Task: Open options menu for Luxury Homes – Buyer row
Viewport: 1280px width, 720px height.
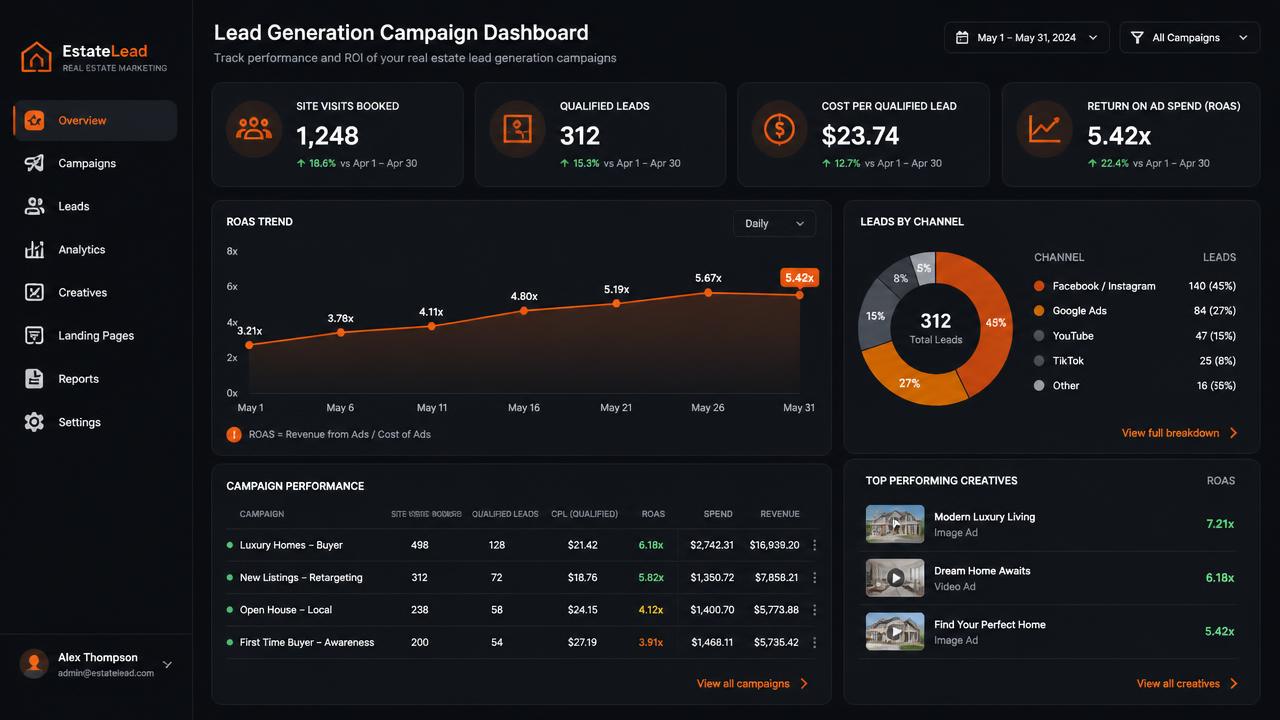Action: coord(814,545)
